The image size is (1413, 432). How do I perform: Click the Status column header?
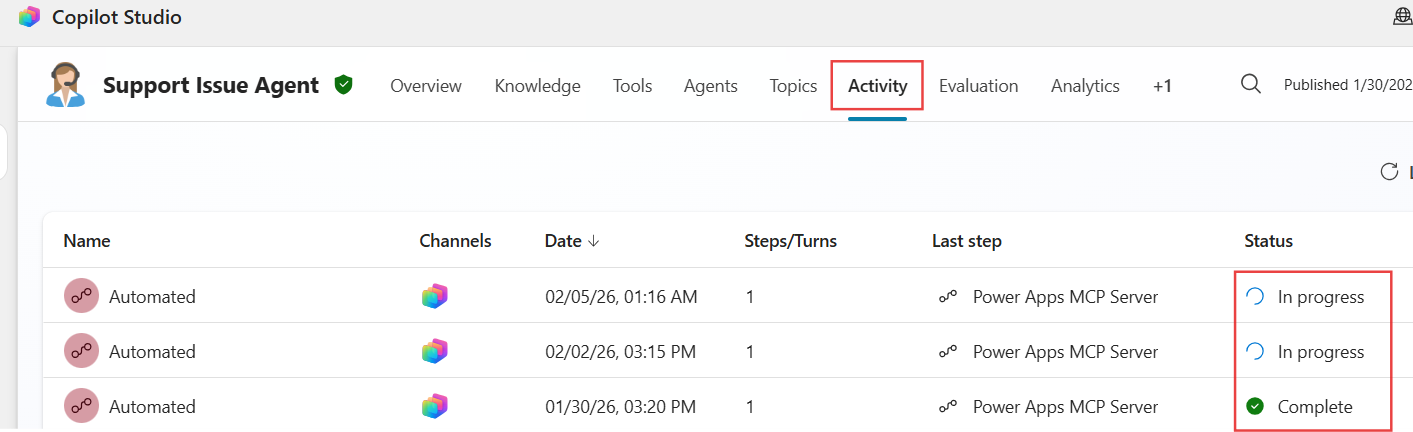[1268, 241]
